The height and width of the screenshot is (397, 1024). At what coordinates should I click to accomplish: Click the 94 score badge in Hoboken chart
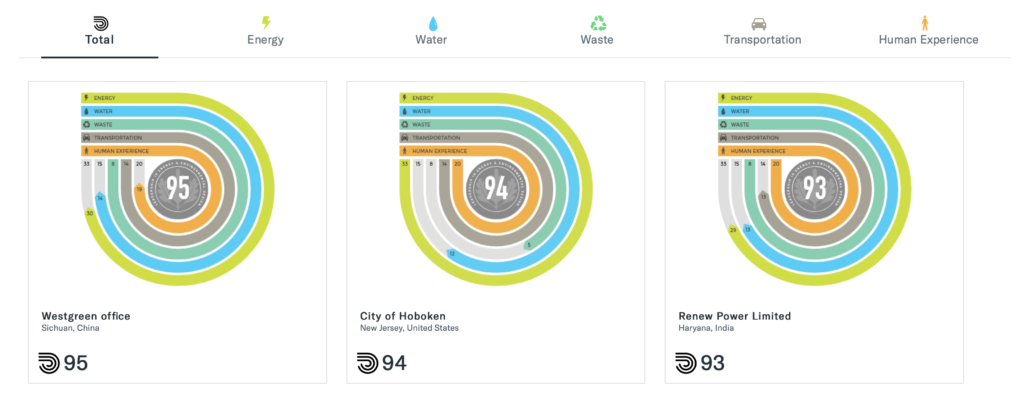coord(496,188)
